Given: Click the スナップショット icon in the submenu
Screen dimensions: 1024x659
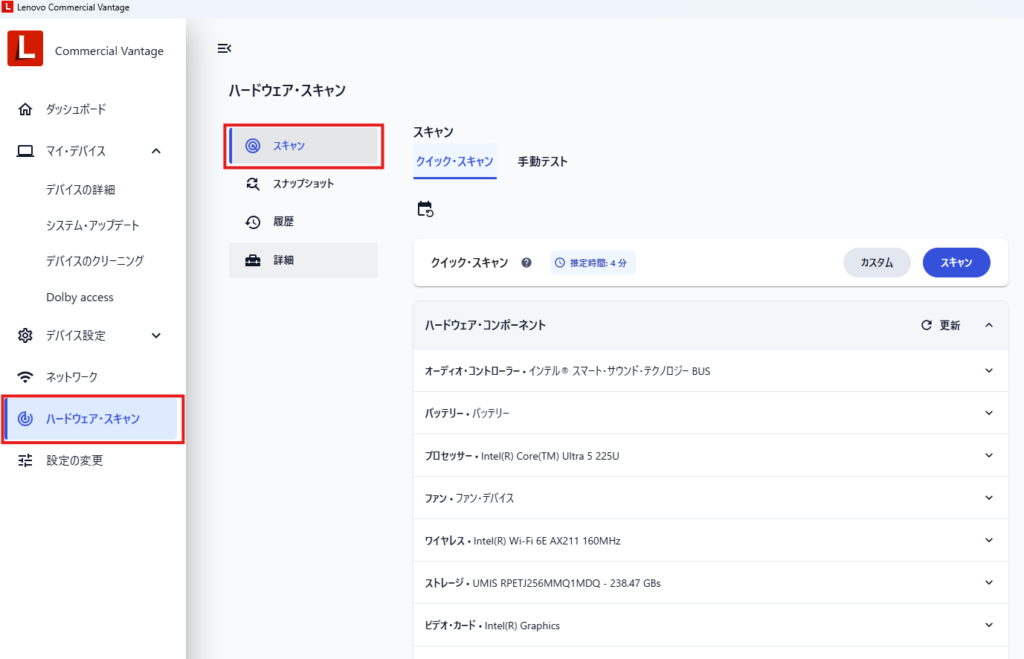Looking at the screenshot, I should (253, 184).
